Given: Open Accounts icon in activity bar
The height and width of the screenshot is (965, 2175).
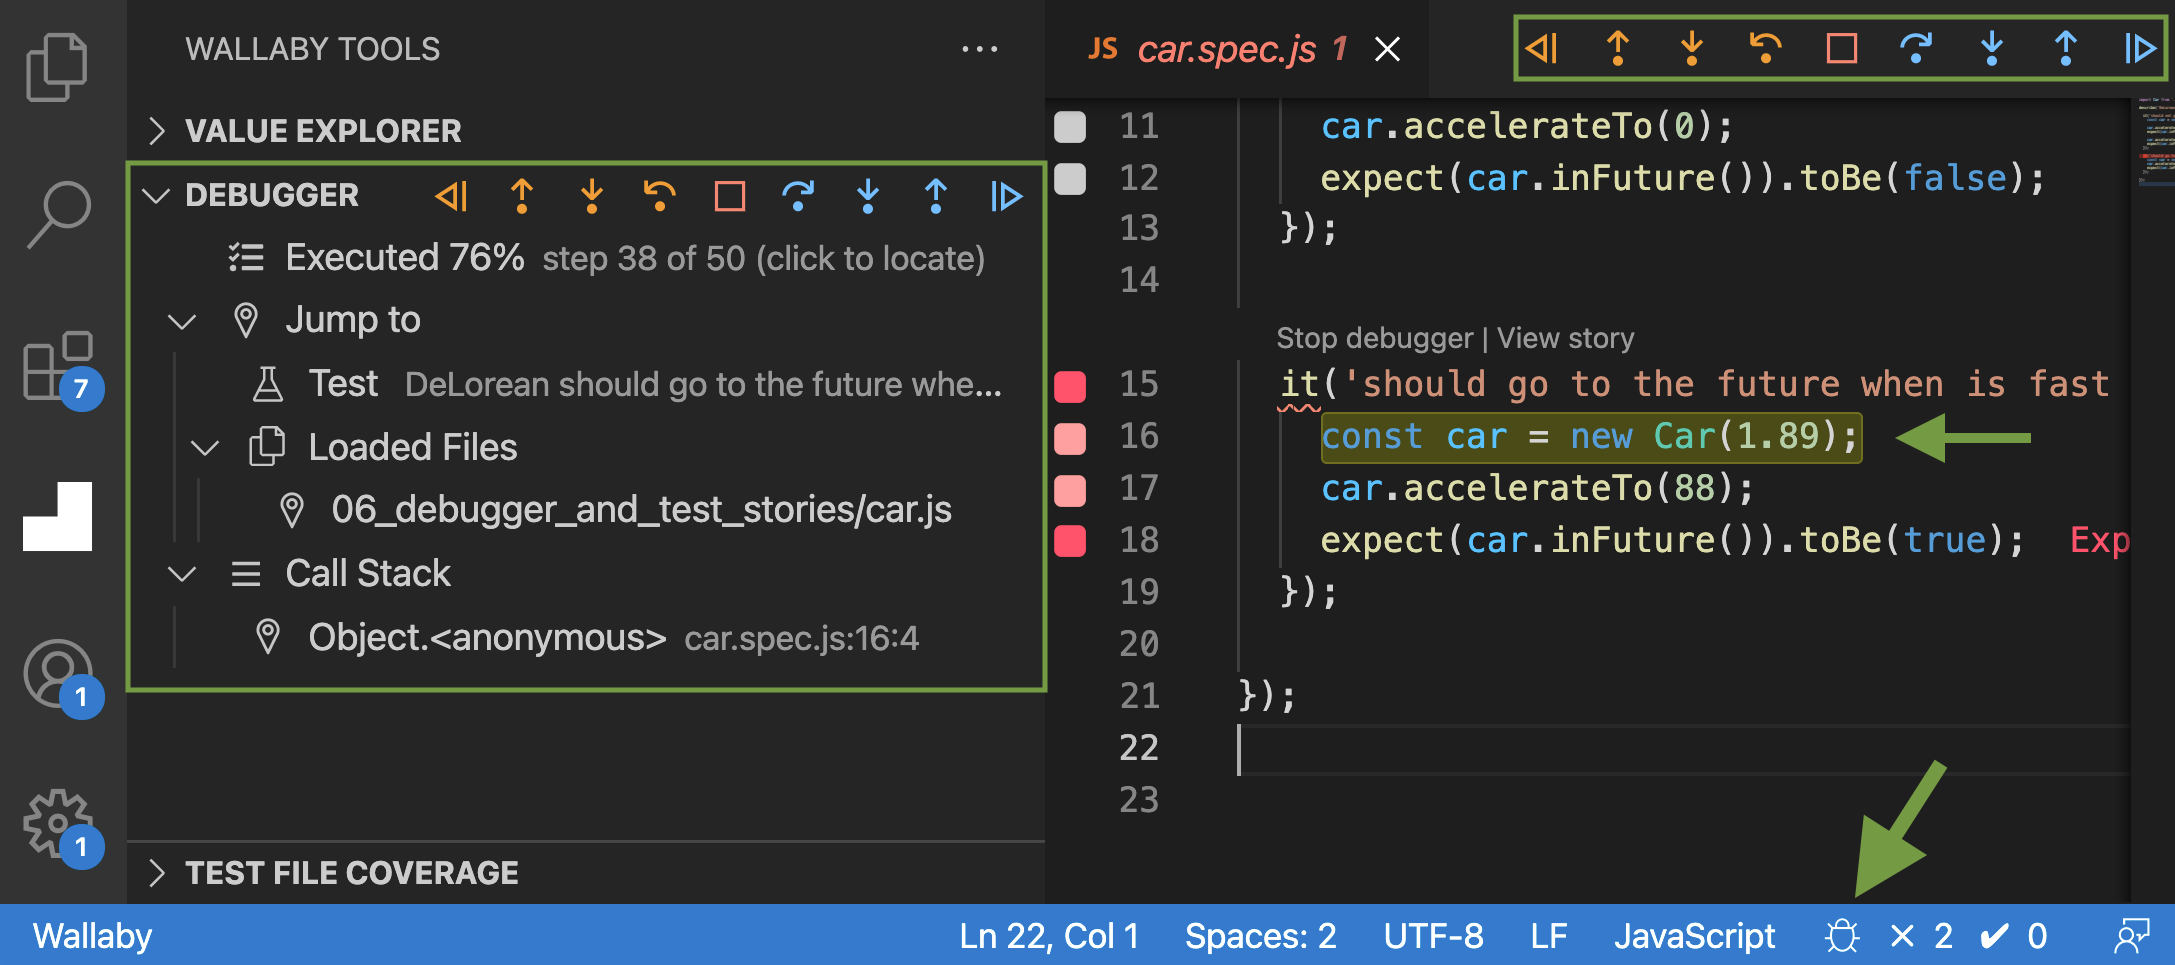Looking at the screenshot, I should point(58,674).
